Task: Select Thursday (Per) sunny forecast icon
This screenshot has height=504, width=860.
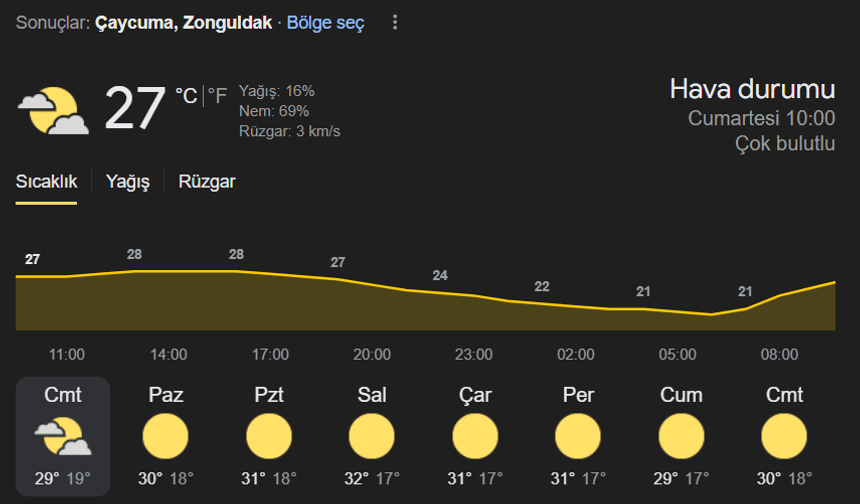Action: [578, 437]
